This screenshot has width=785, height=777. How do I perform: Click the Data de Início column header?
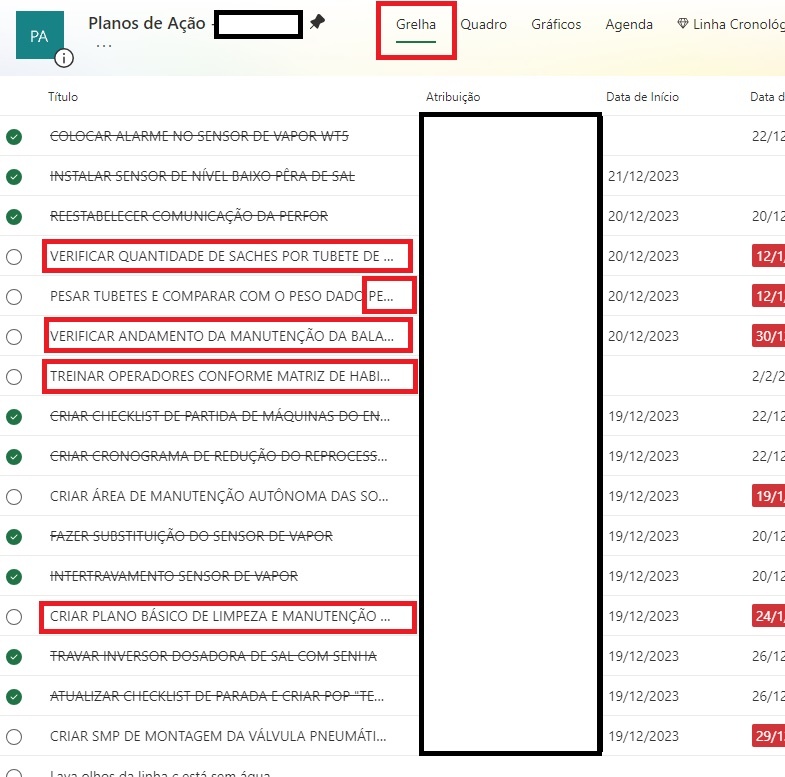[x=642, y=97]
